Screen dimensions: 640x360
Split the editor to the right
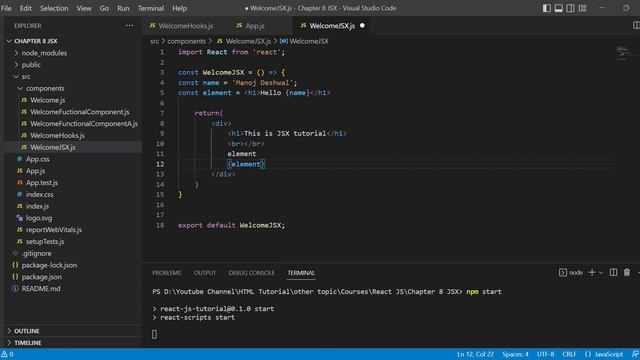(636, 25)
